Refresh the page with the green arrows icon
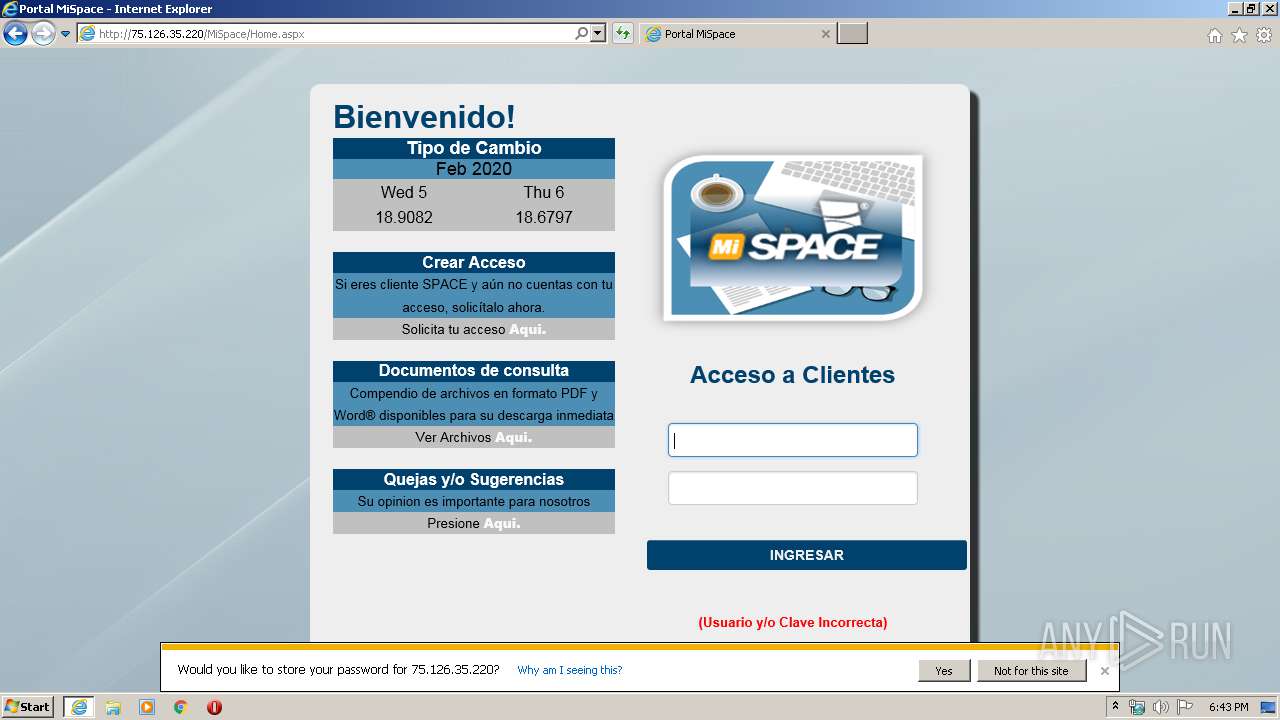The image size is (1280, 720). 623,34
